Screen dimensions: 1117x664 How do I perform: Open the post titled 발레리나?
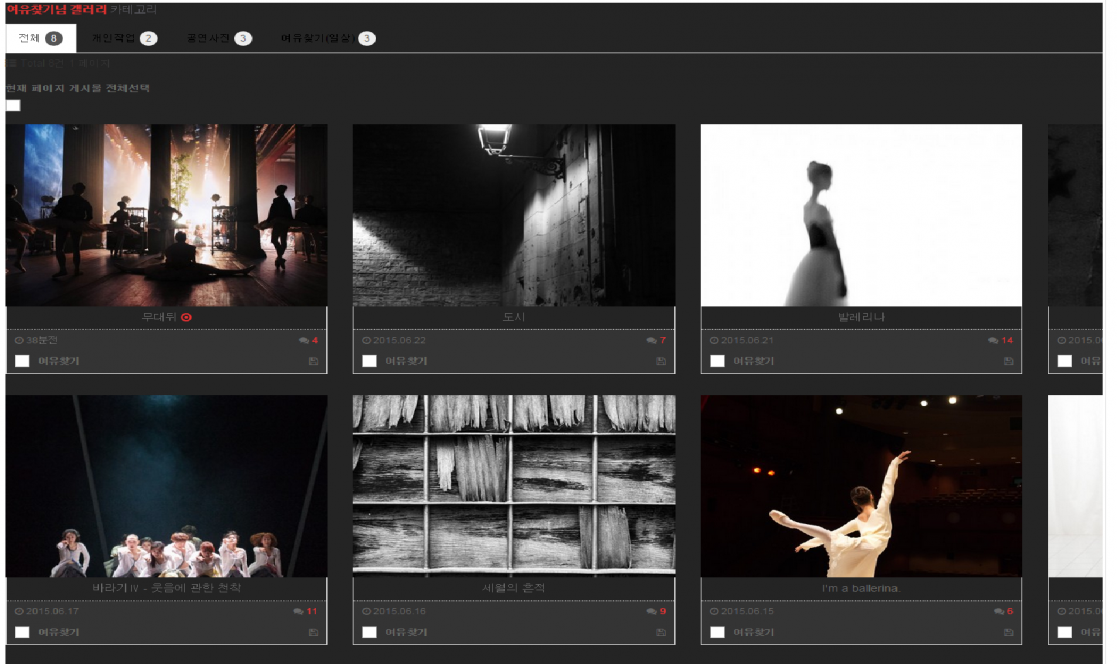pyautogui.click(x=861, y=317)
